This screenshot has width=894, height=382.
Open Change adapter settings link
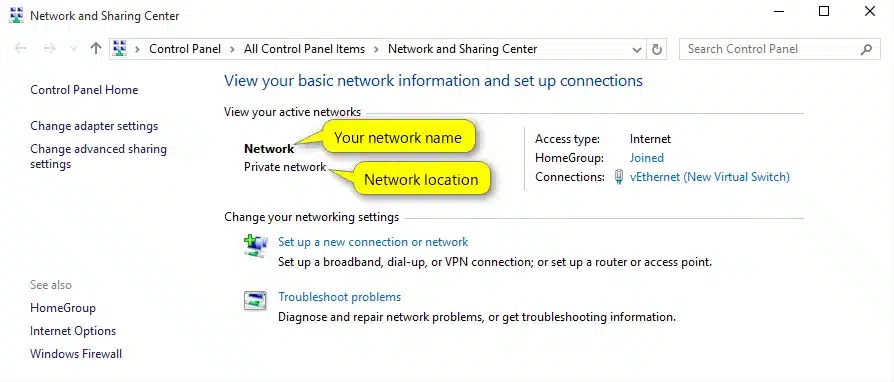(94, 126)
